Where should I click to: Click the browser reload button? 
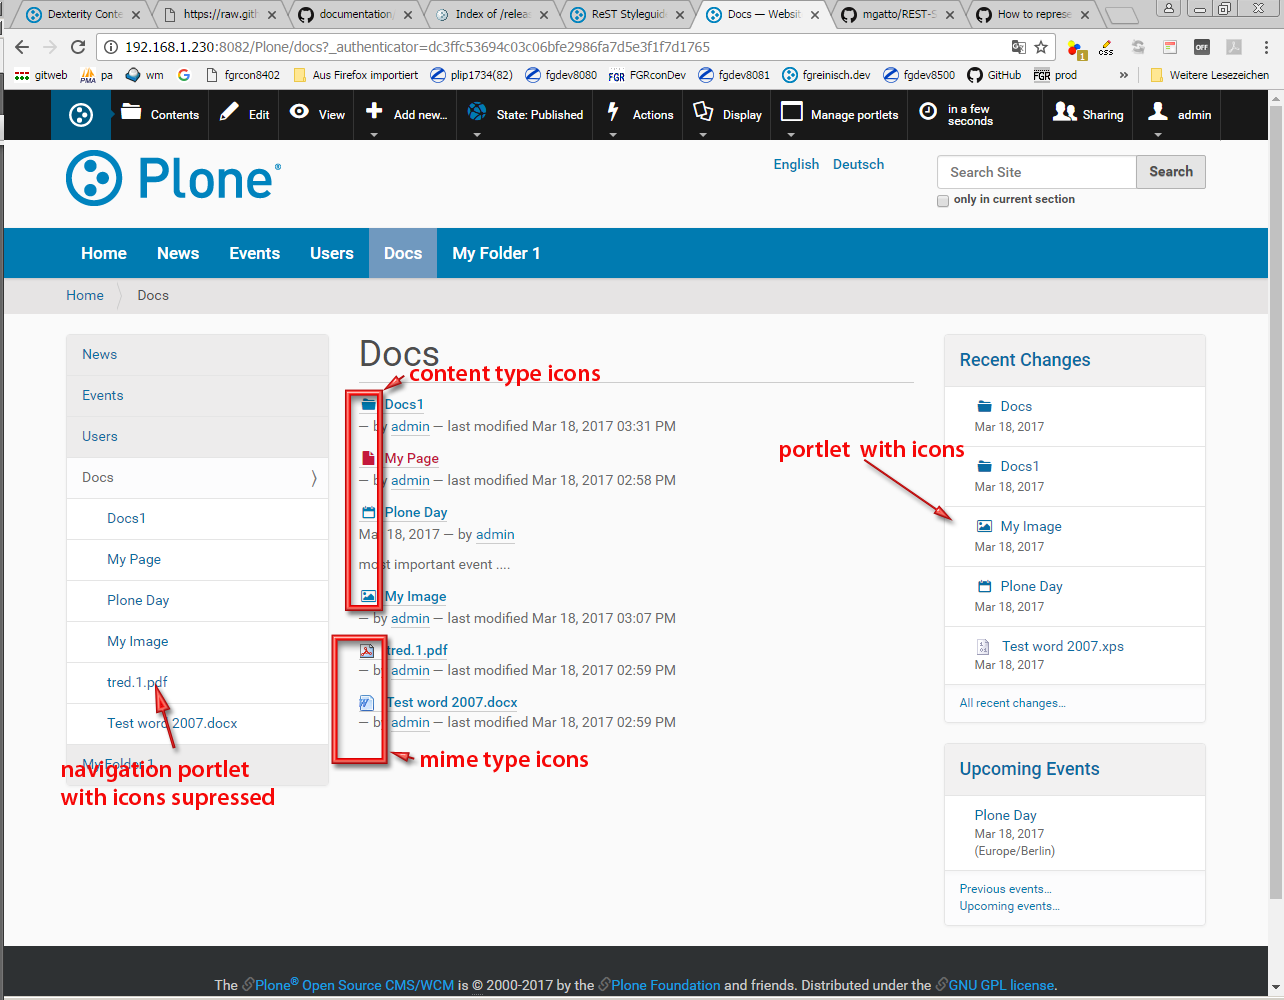[78, 47]
